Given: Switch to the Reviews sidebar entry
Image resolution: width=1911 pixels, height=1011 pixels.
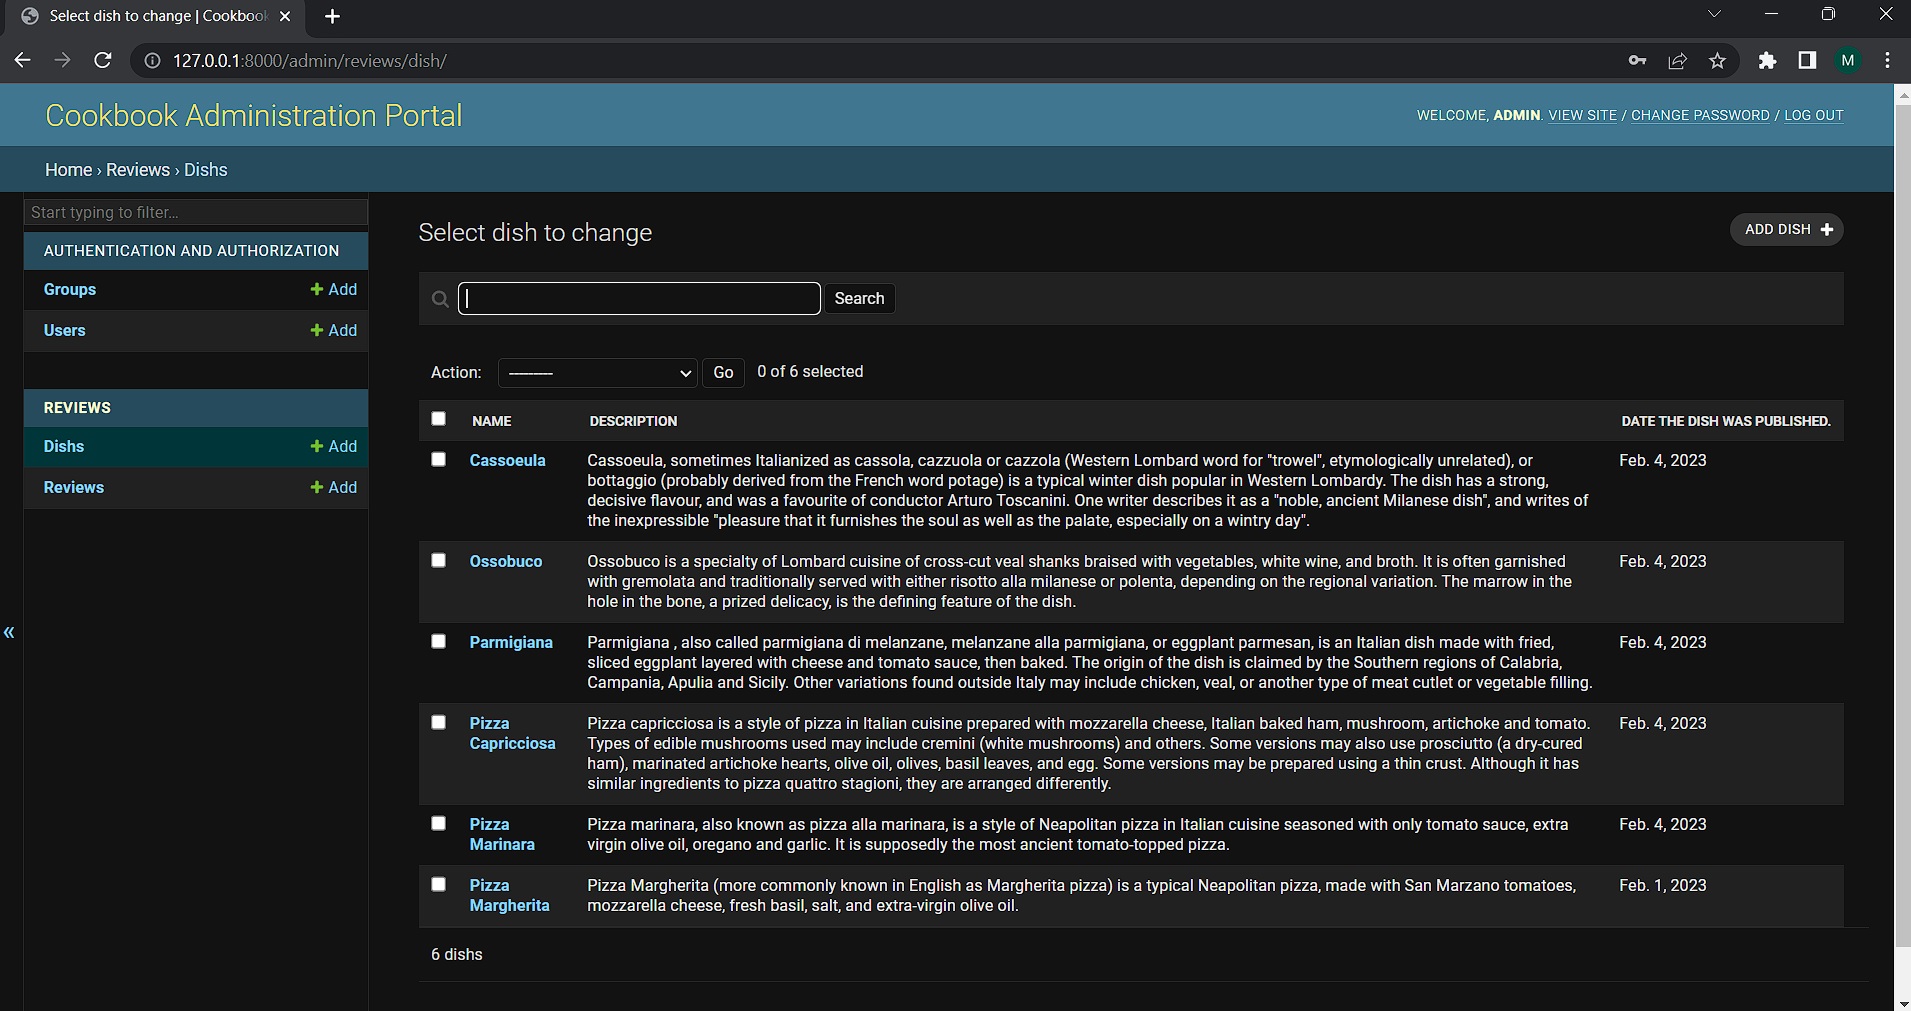Looking at the screenshot, I should point(73,487).
